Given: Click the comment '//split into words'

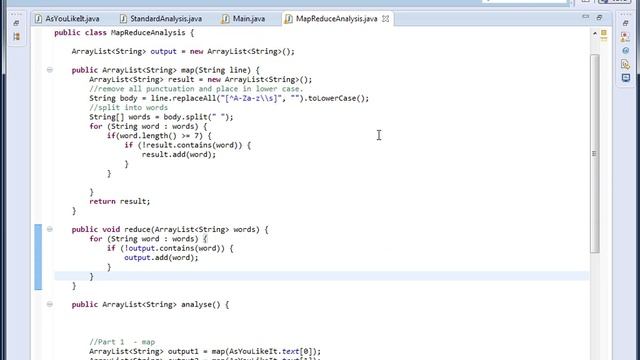Looking at the screenshot, I should 129,108.
